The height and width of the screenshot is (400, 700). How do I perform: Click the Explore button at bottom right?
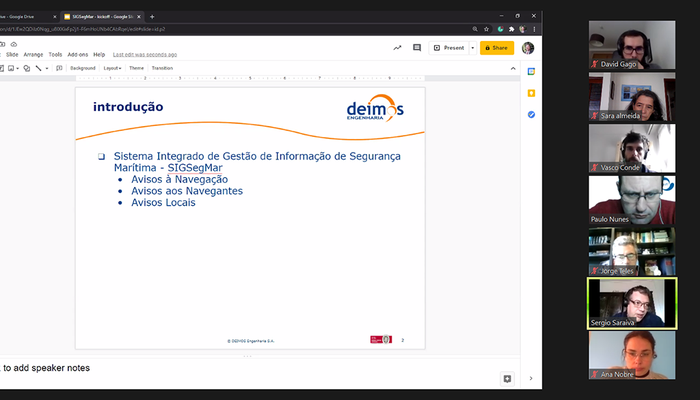pos(507,379)
